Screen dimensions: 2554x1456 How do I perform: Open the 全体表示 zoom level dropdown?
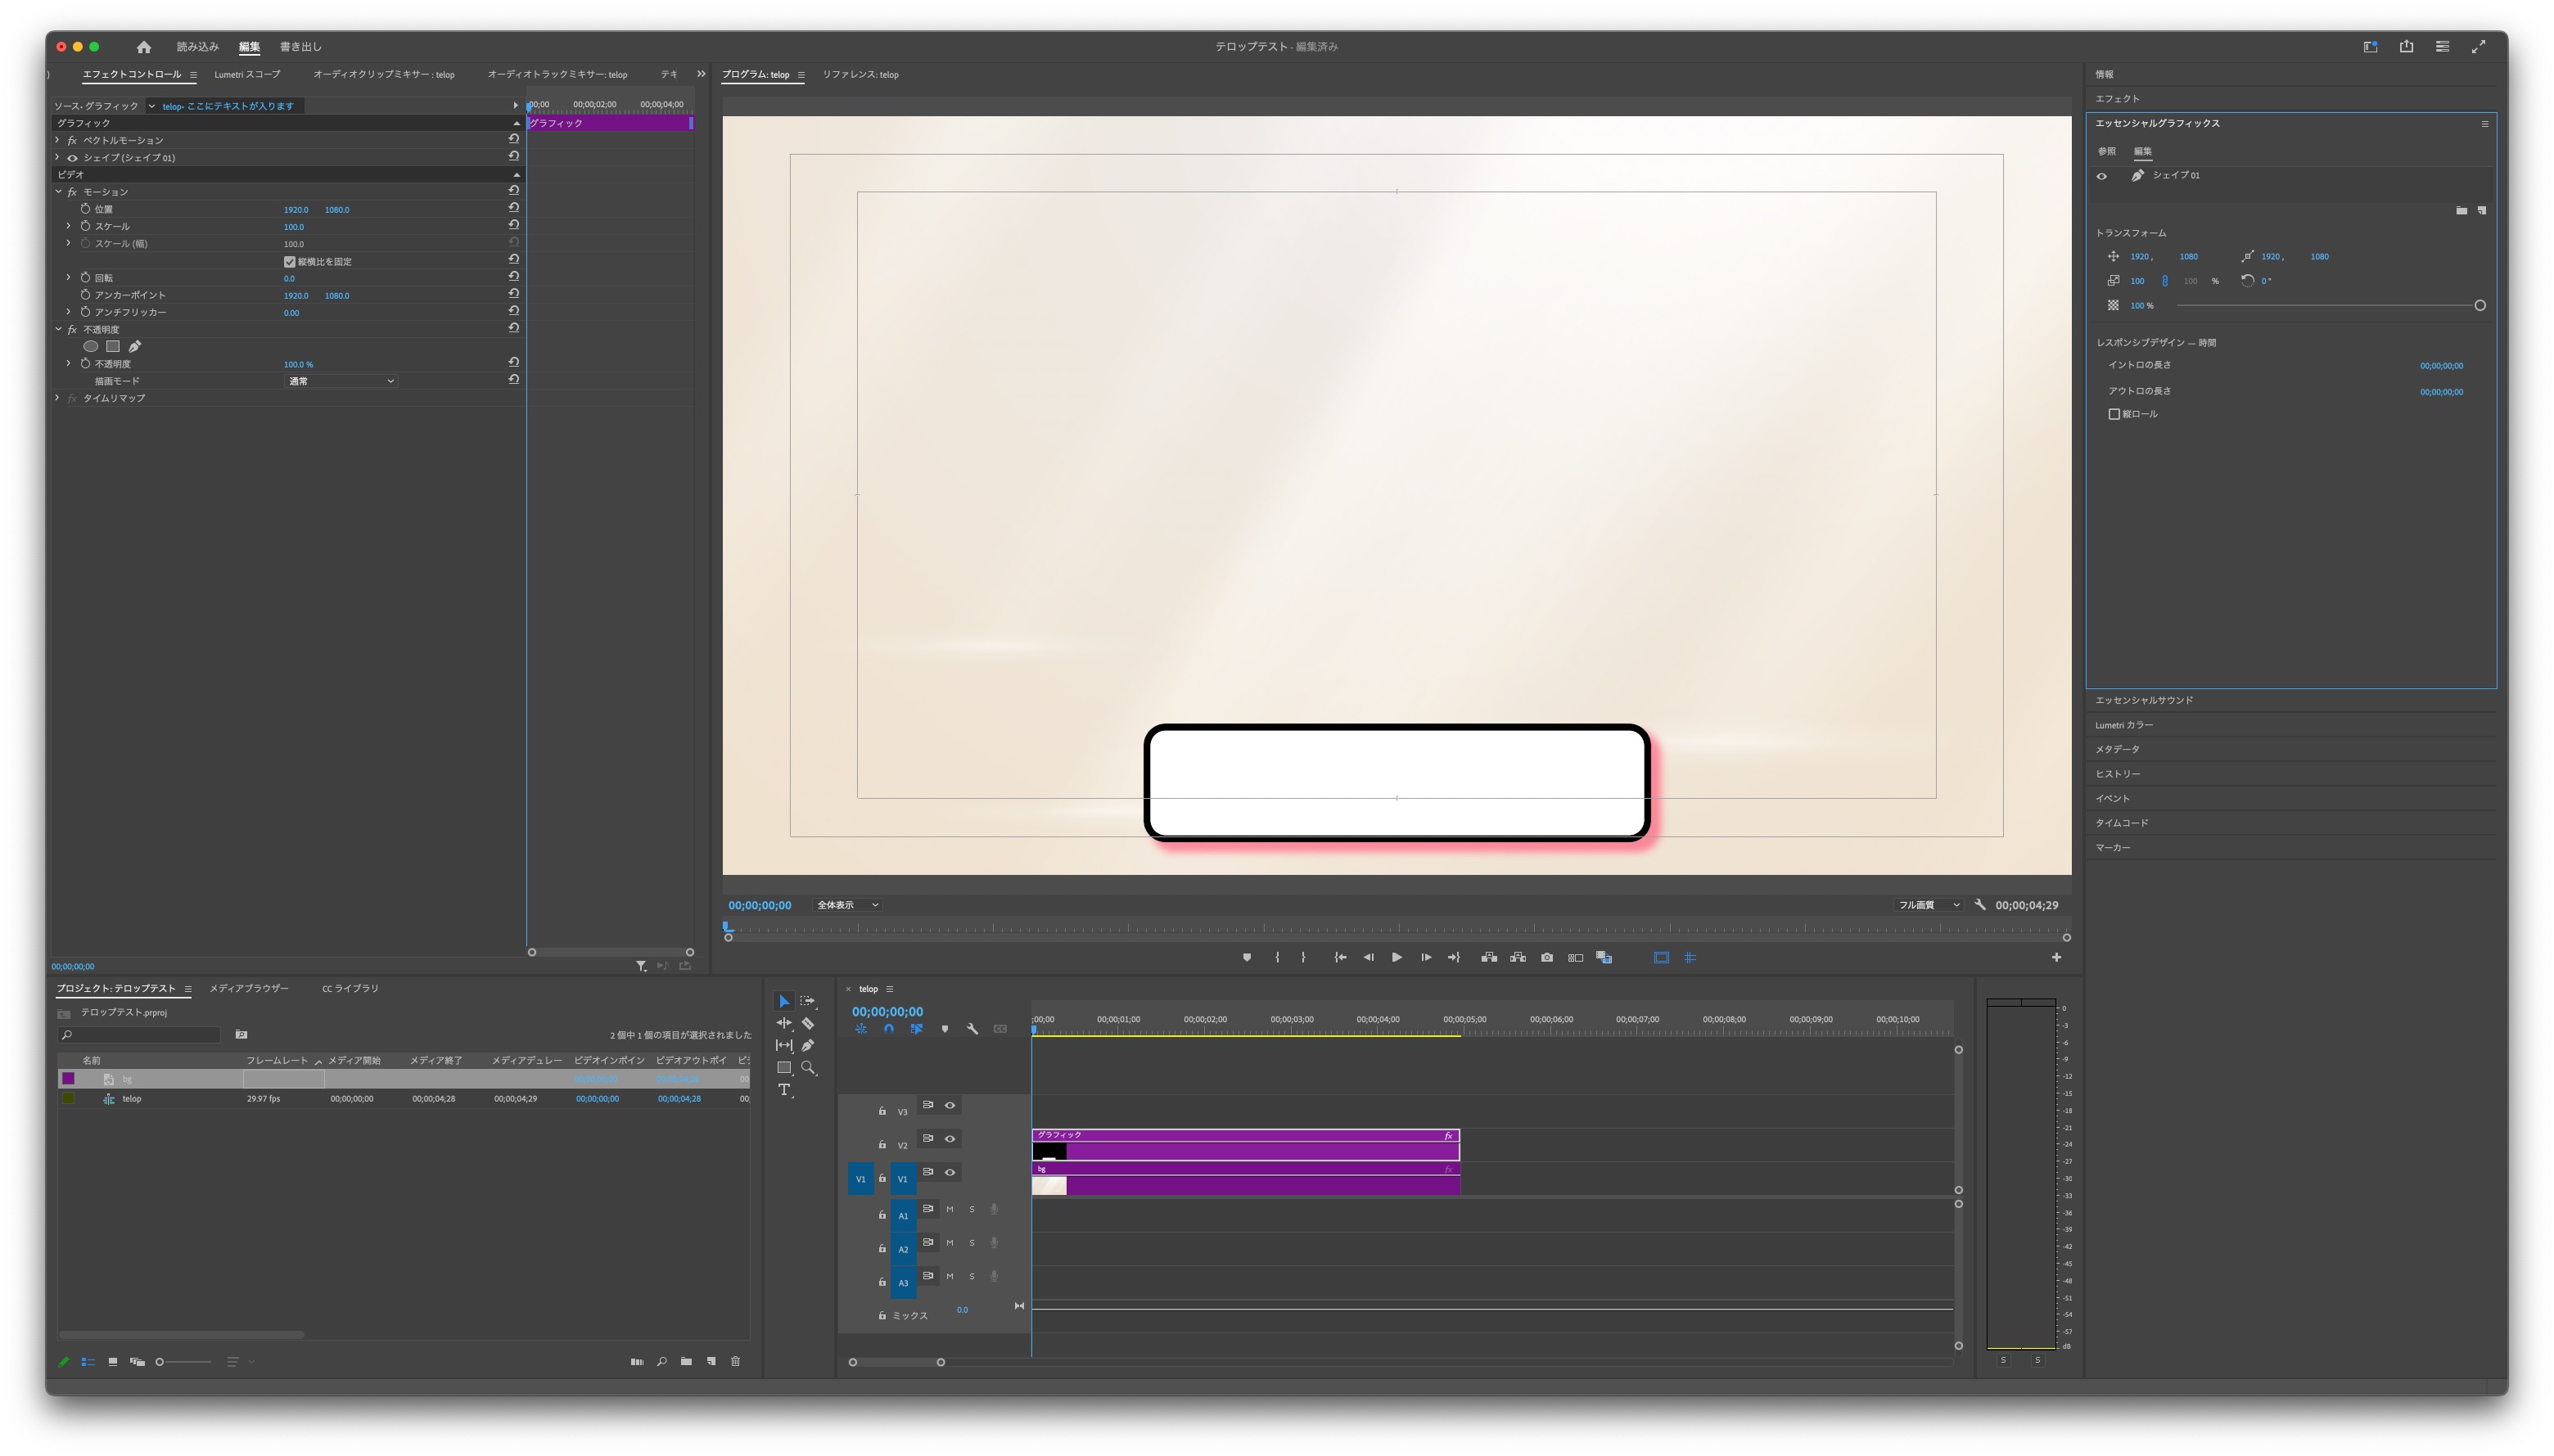pyautogui.click(x=847, y=905)
